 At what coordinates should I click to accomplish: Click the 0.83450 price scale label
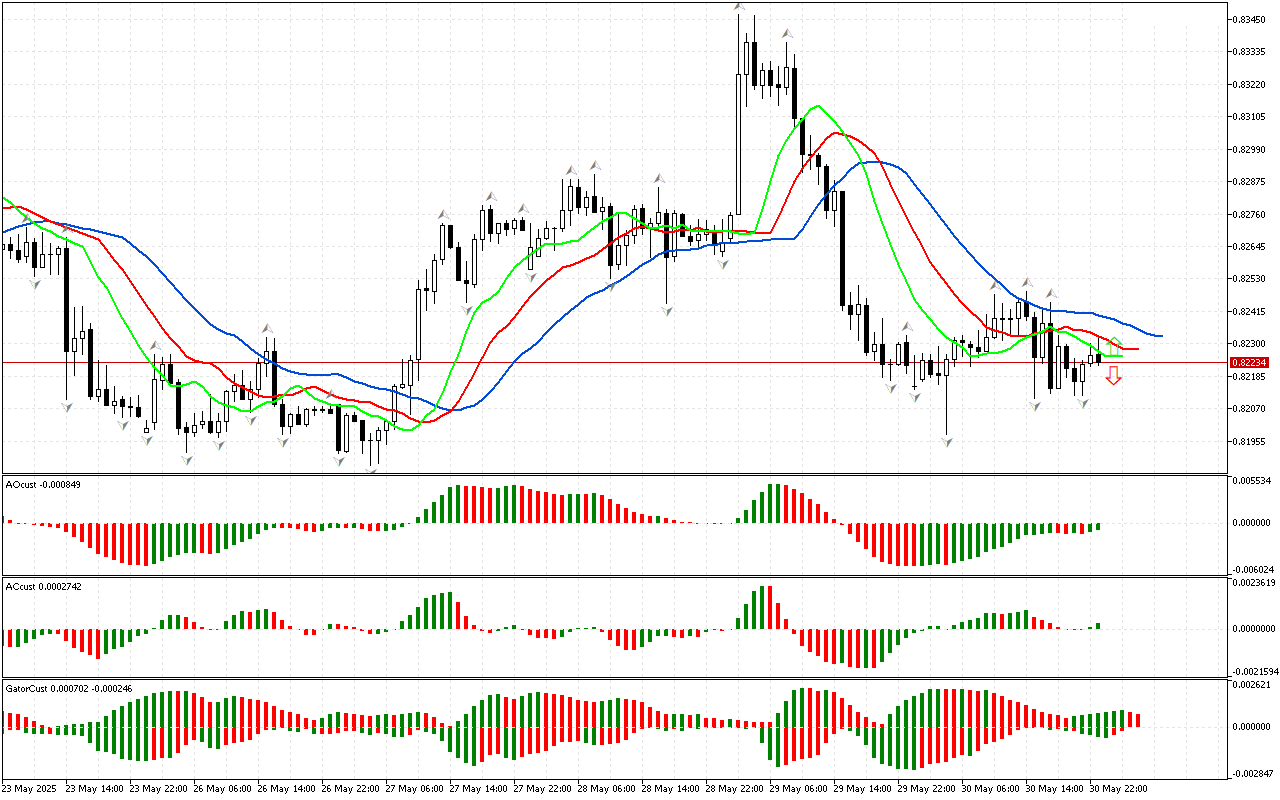(x=1250, y=19)
